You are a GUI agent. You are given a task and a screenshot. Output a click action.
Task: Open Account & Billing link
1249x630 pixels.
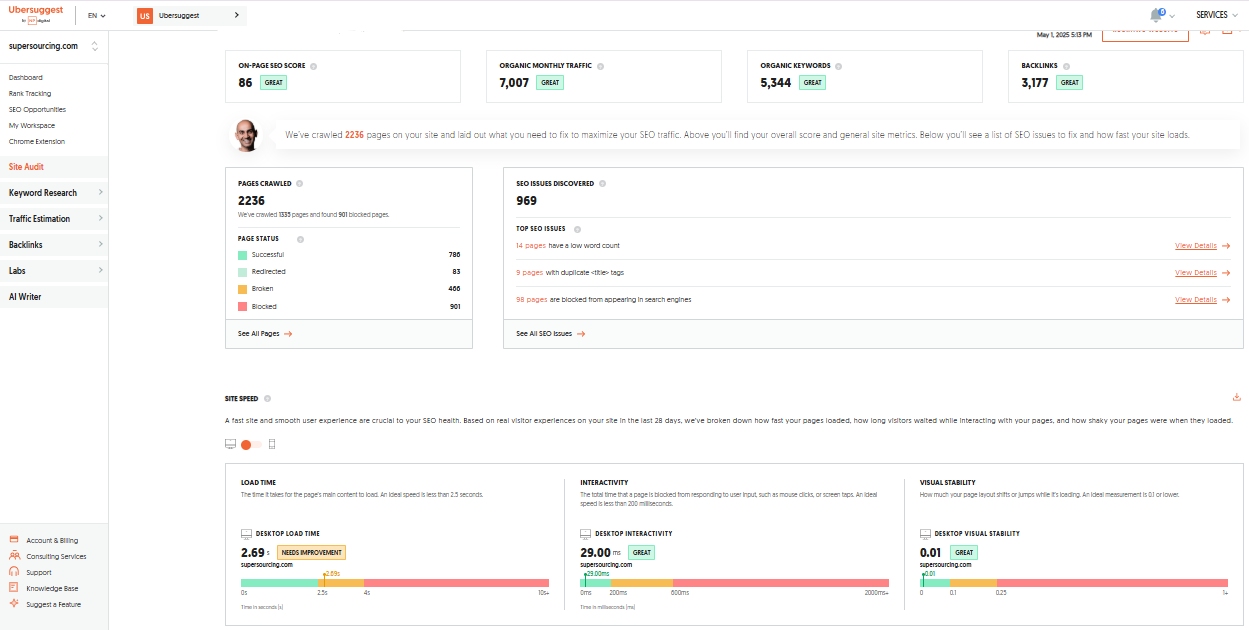(x=52, y=540)
